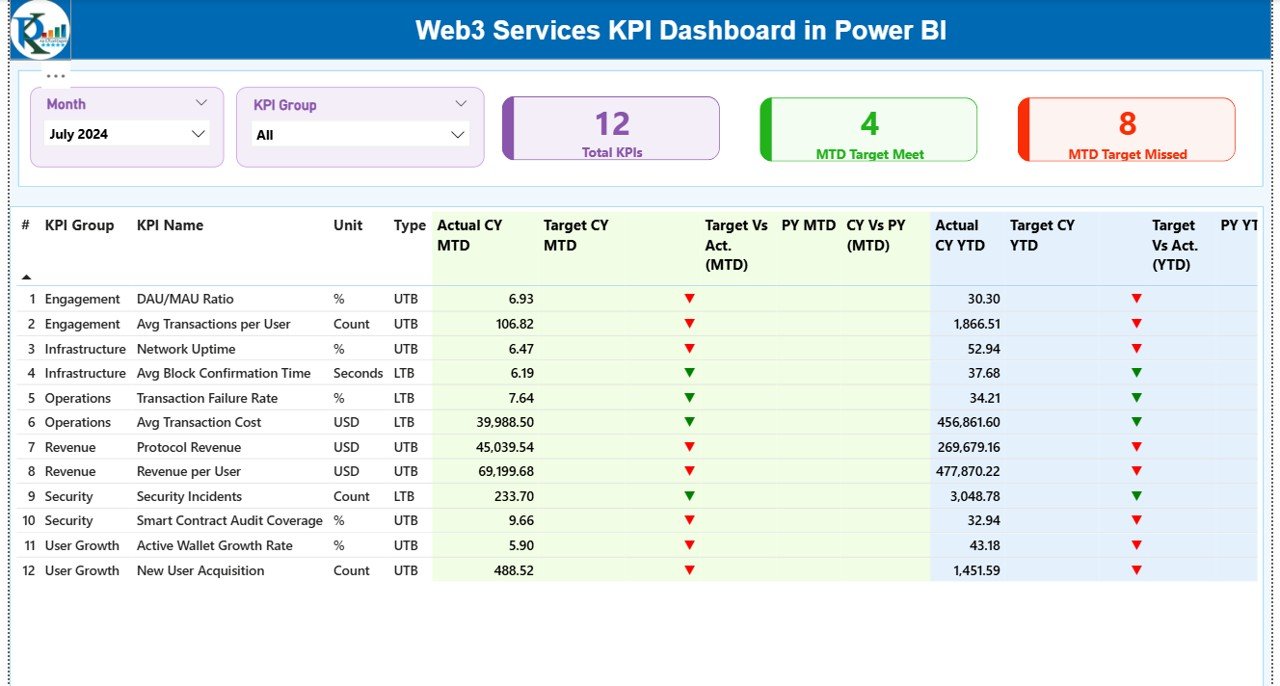Image resolution: width=1280 pixels, height=686 pixels.
Task: Click the green YTD indicator for Security Incidents
Action: point(1135,496)
